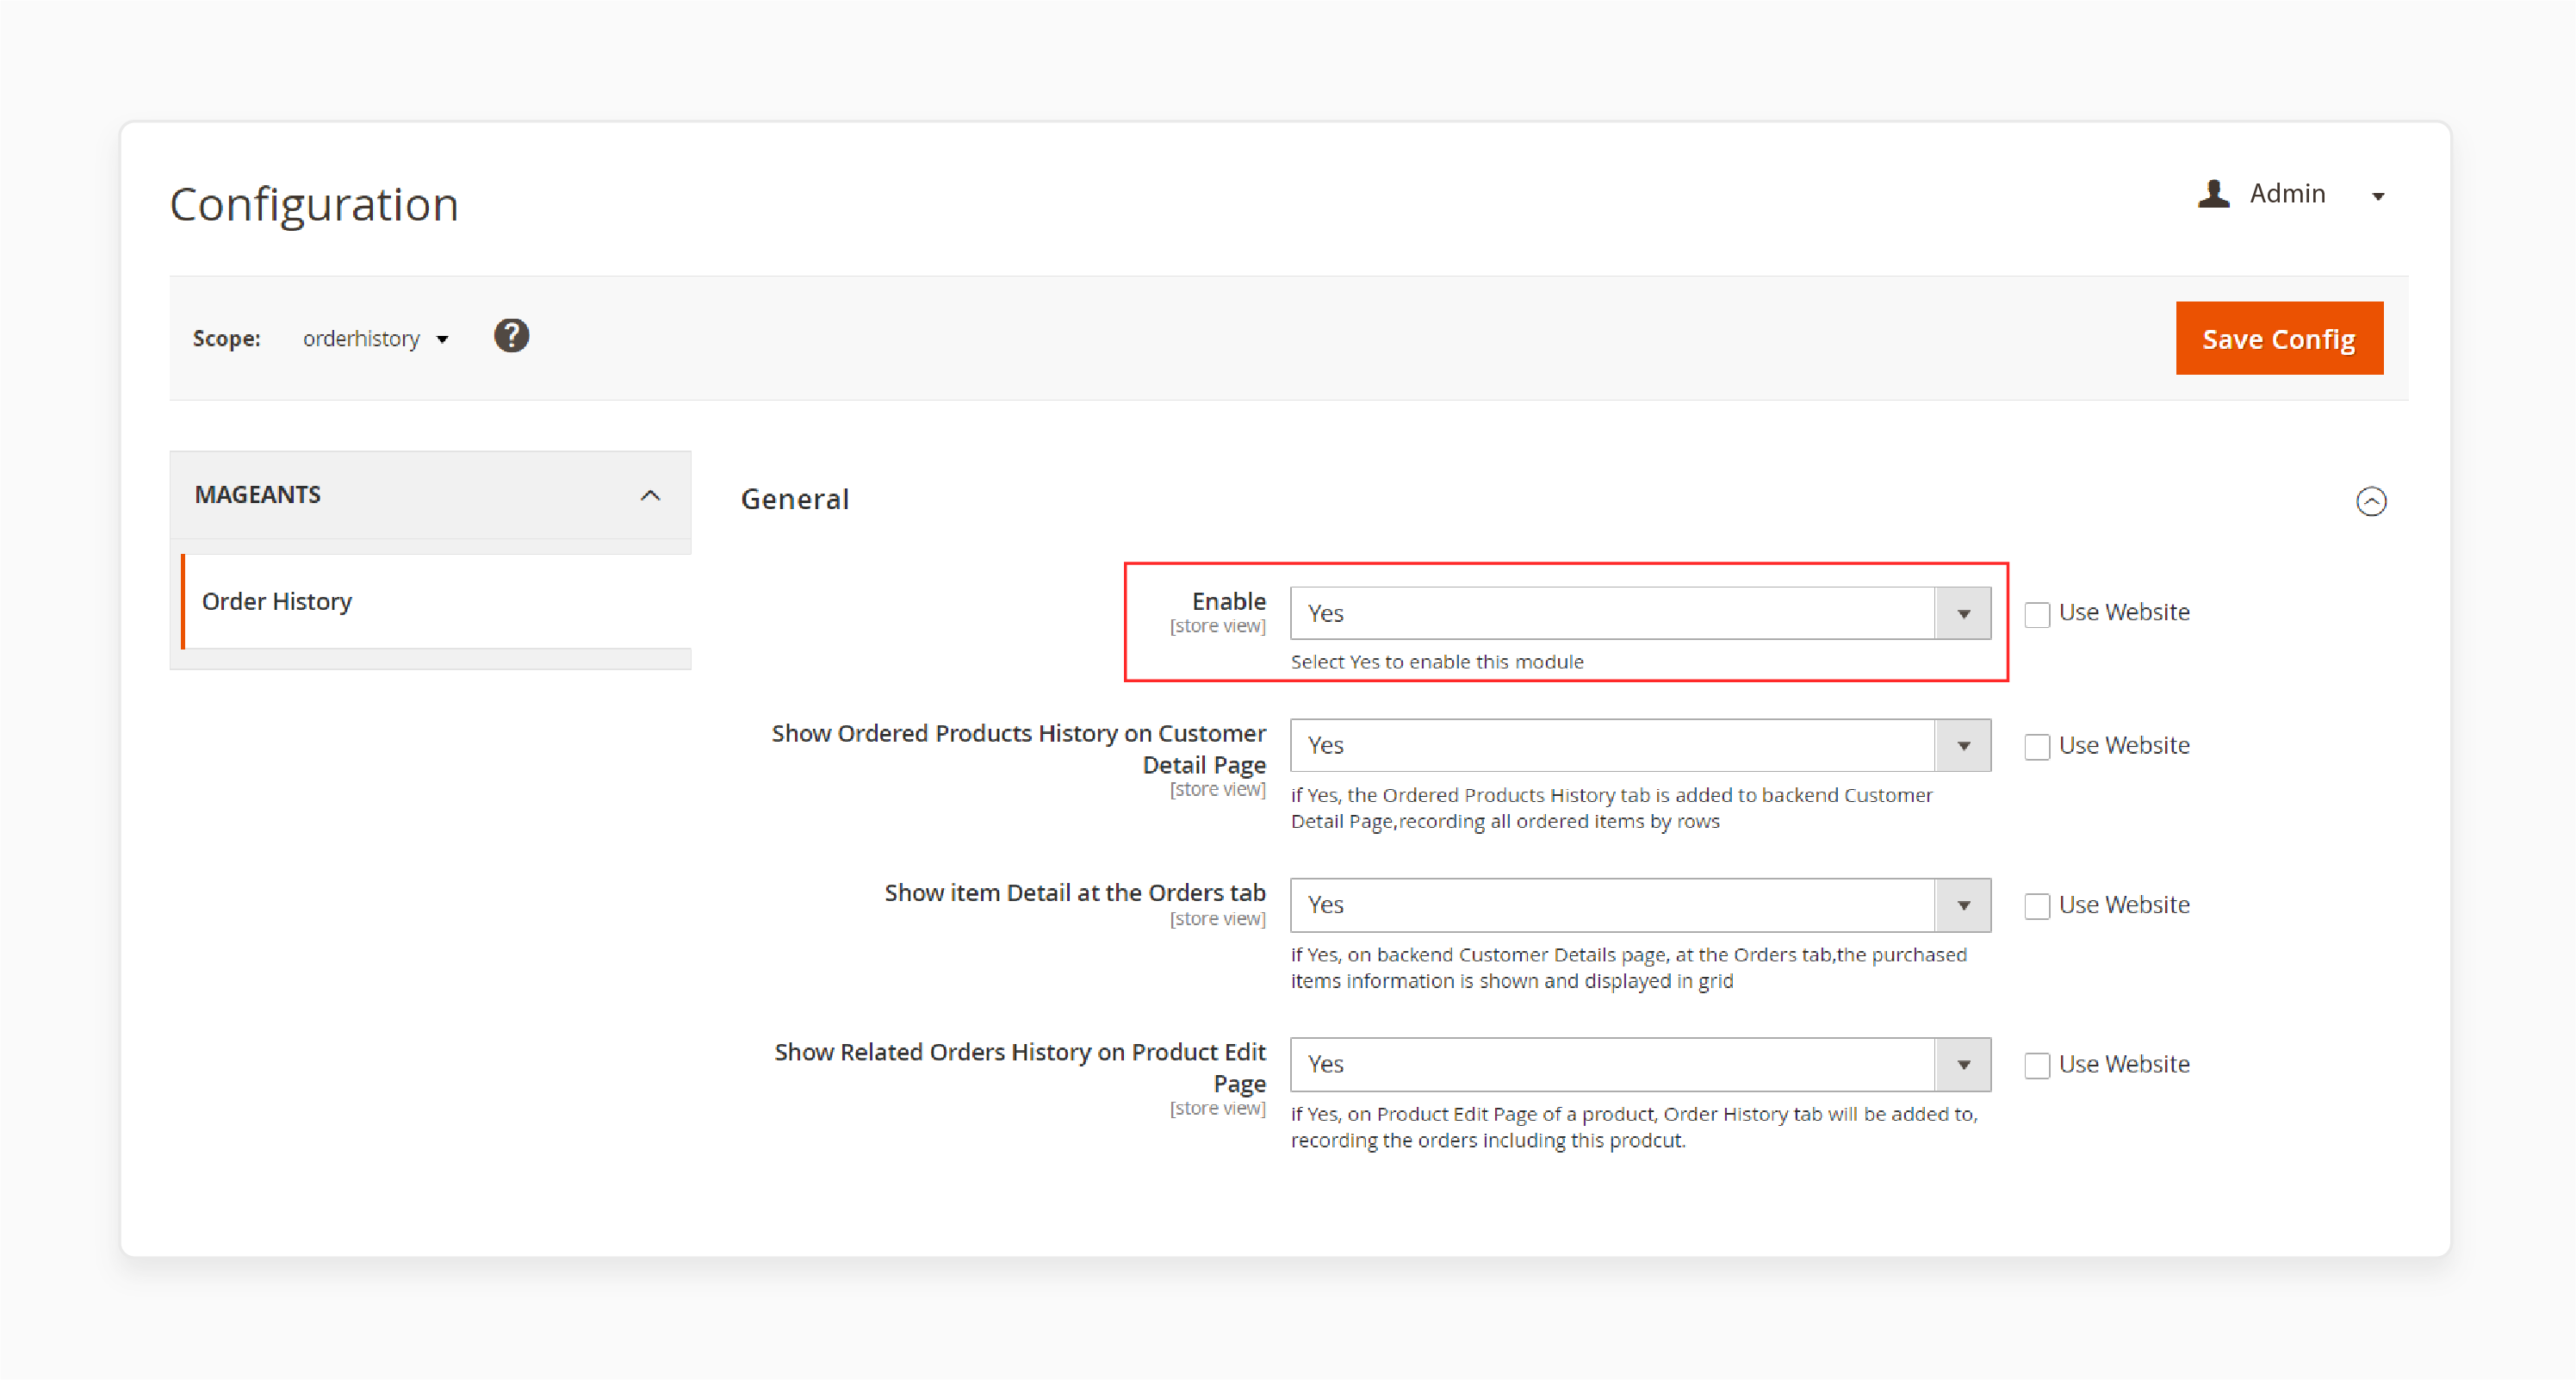The image size is (2576, 1380).
Task: Open the orderhistory scope switcher
Action: [375, 339]
